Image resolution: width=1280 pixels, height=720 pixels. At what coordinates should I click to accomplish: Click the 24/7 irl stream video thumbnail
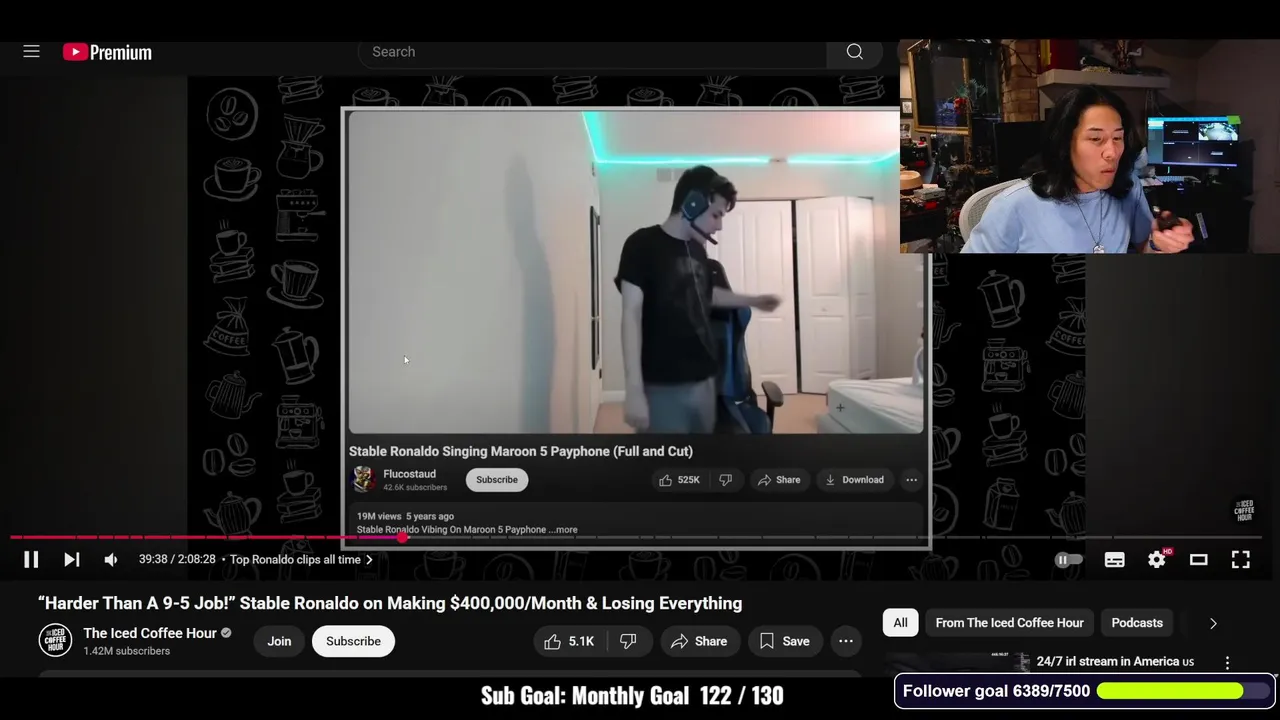(958, 663)
